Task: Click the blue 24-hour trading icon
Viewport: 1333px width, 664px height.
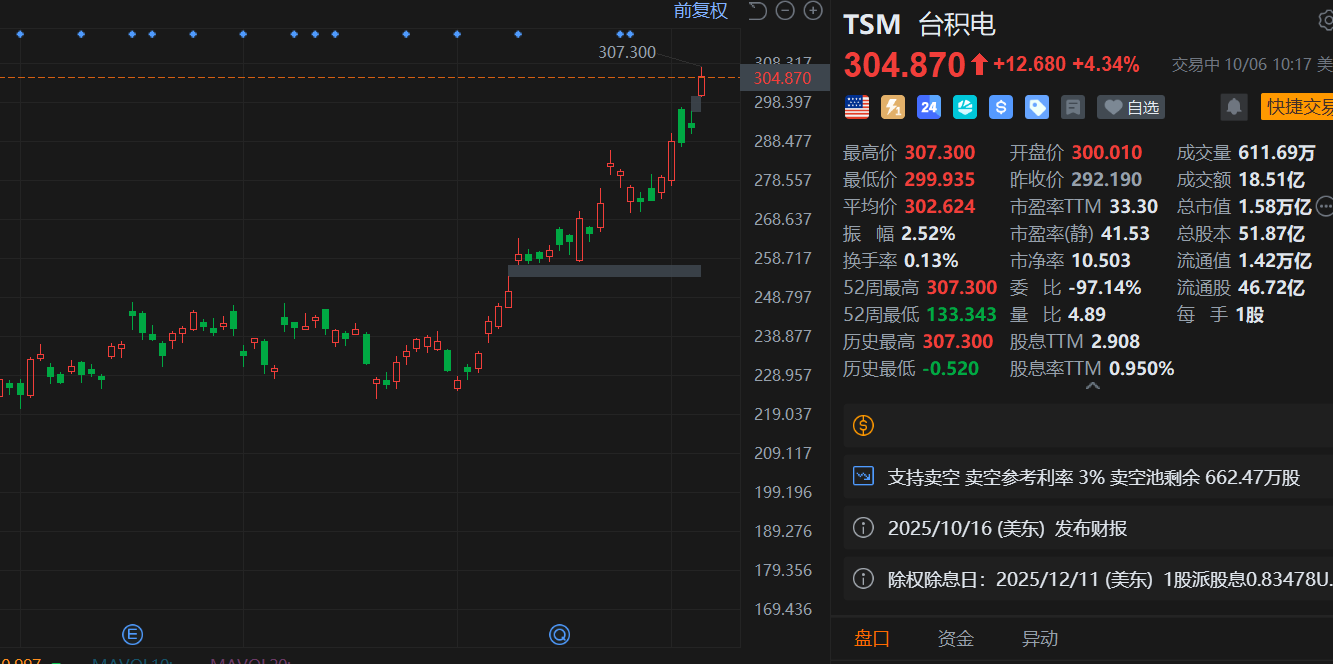Action: click(929, 107)
